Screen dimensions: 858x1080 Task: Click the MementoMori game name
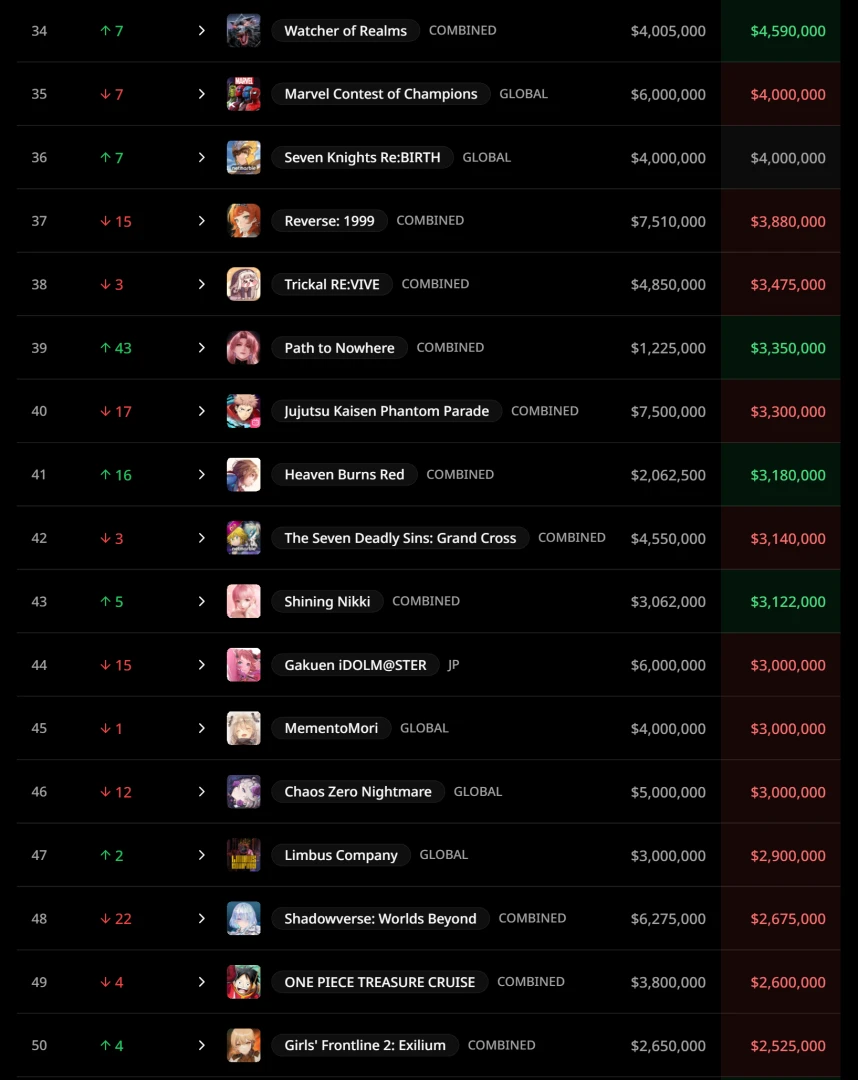pyautogui.click(x=331, y=728)
